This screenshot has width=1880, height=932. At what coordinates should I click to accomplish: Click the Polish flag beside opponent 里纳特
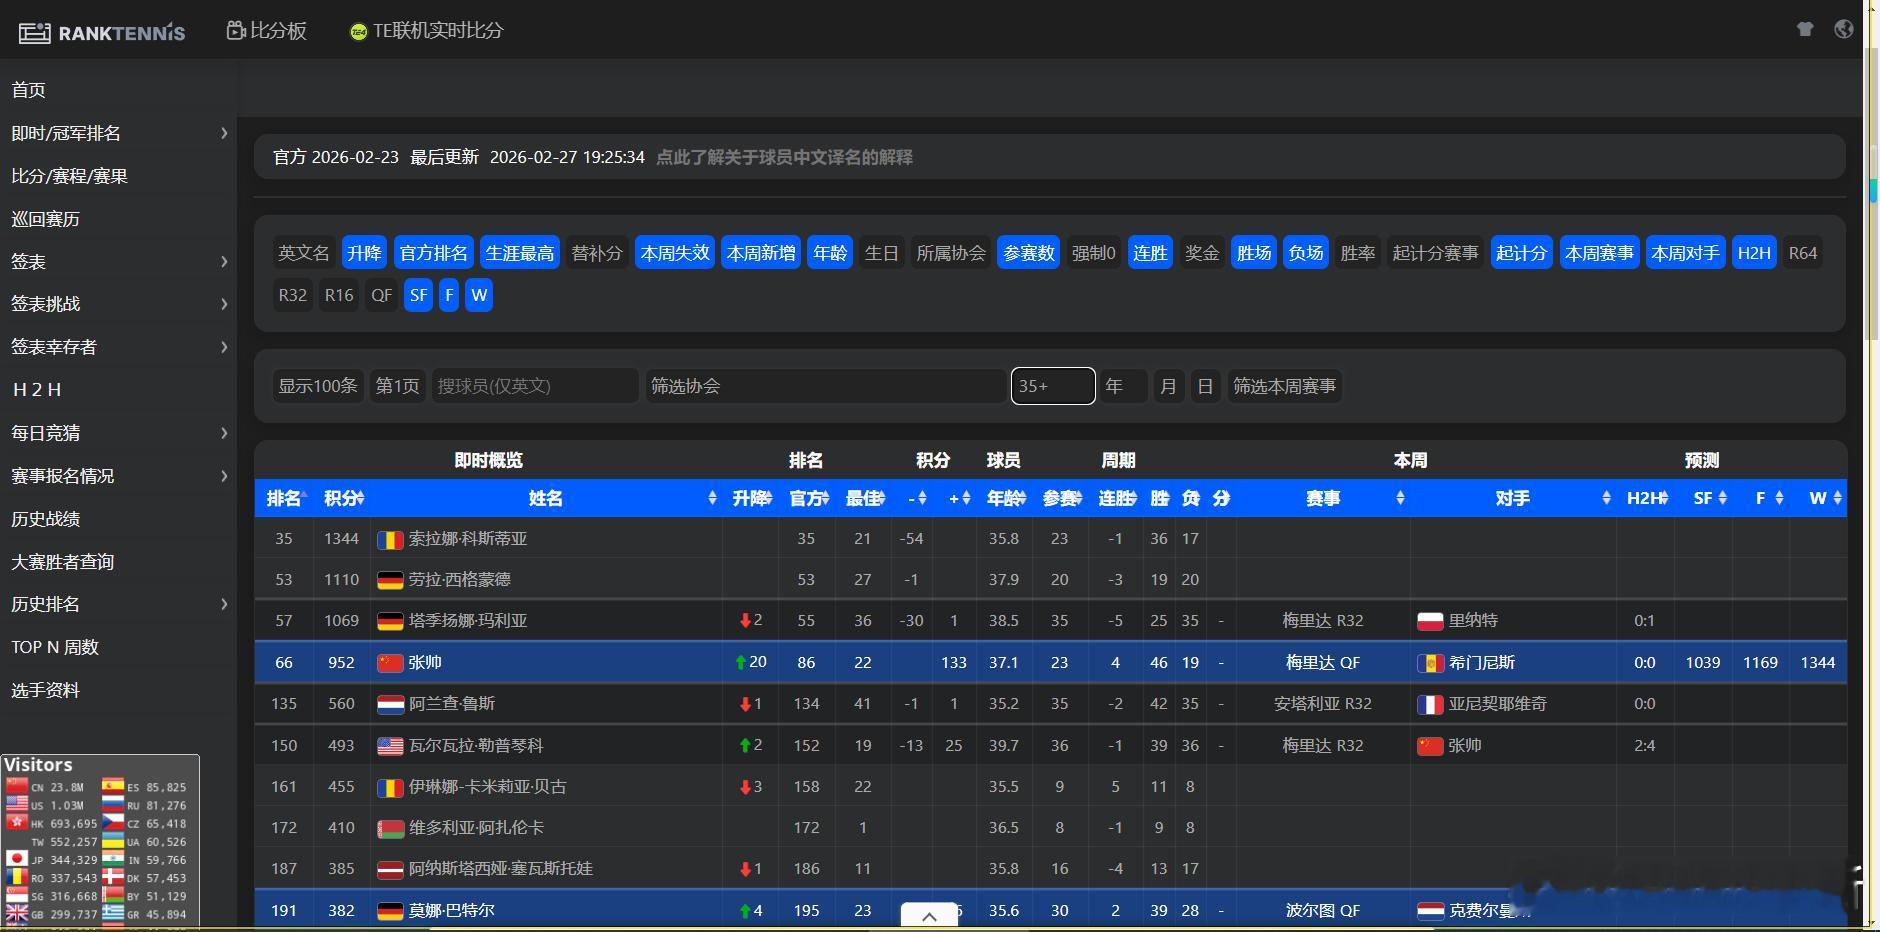[x=1430, y=621]
